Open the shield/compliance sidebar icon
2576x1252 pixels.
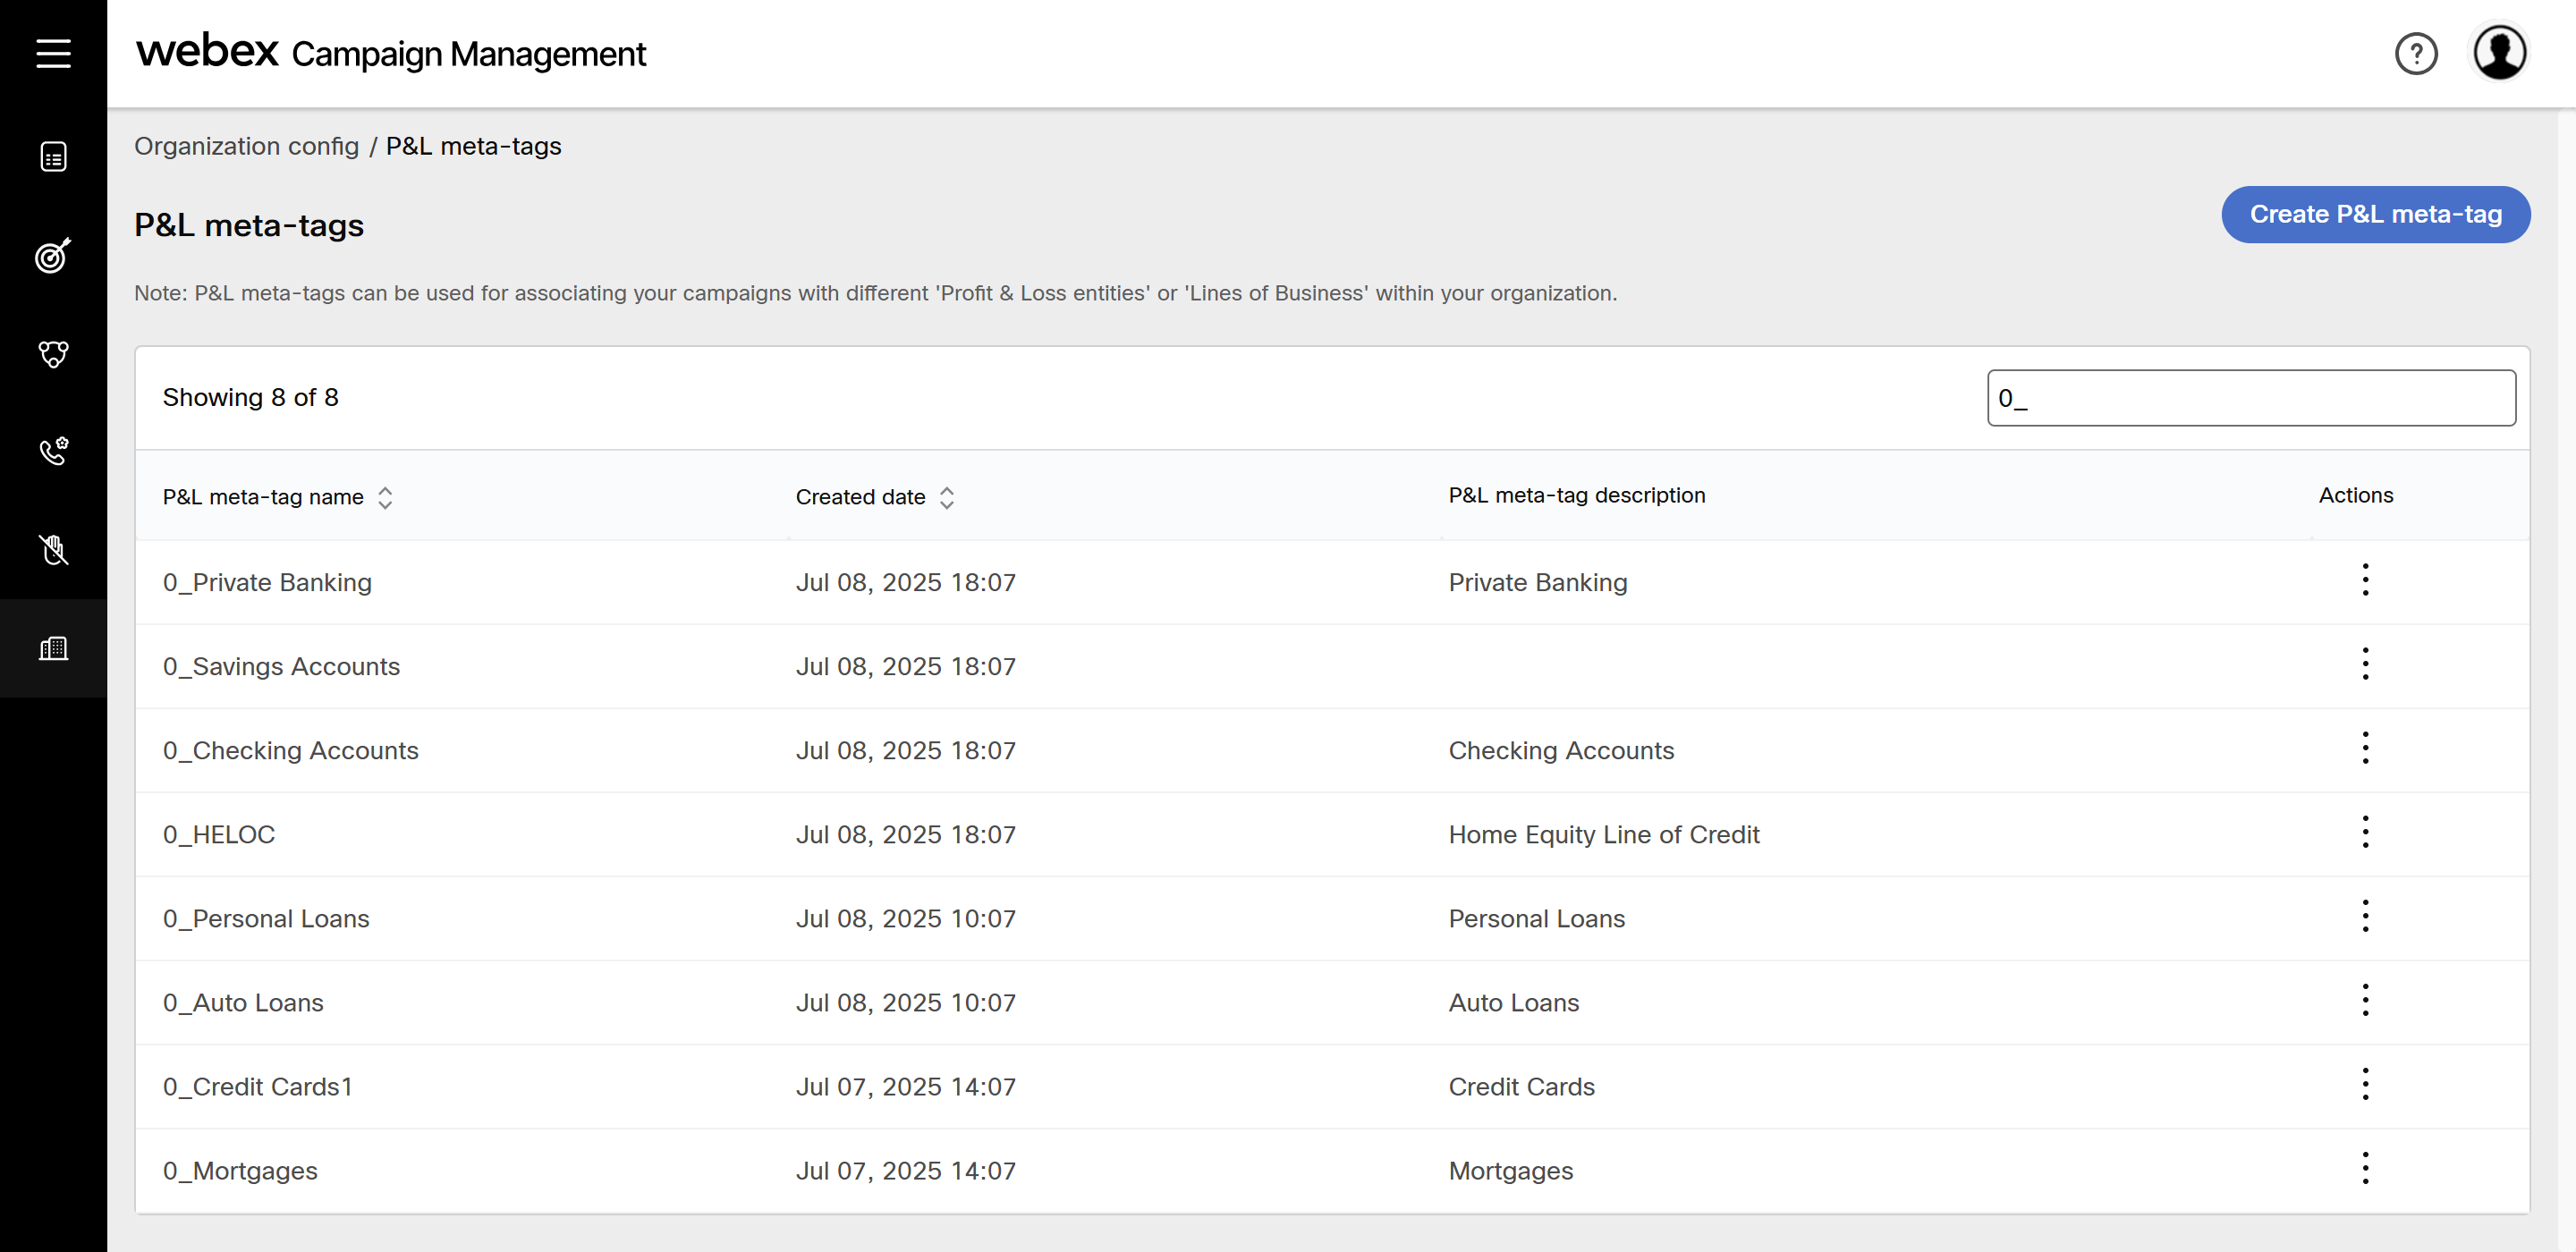(x=53, y=354)
